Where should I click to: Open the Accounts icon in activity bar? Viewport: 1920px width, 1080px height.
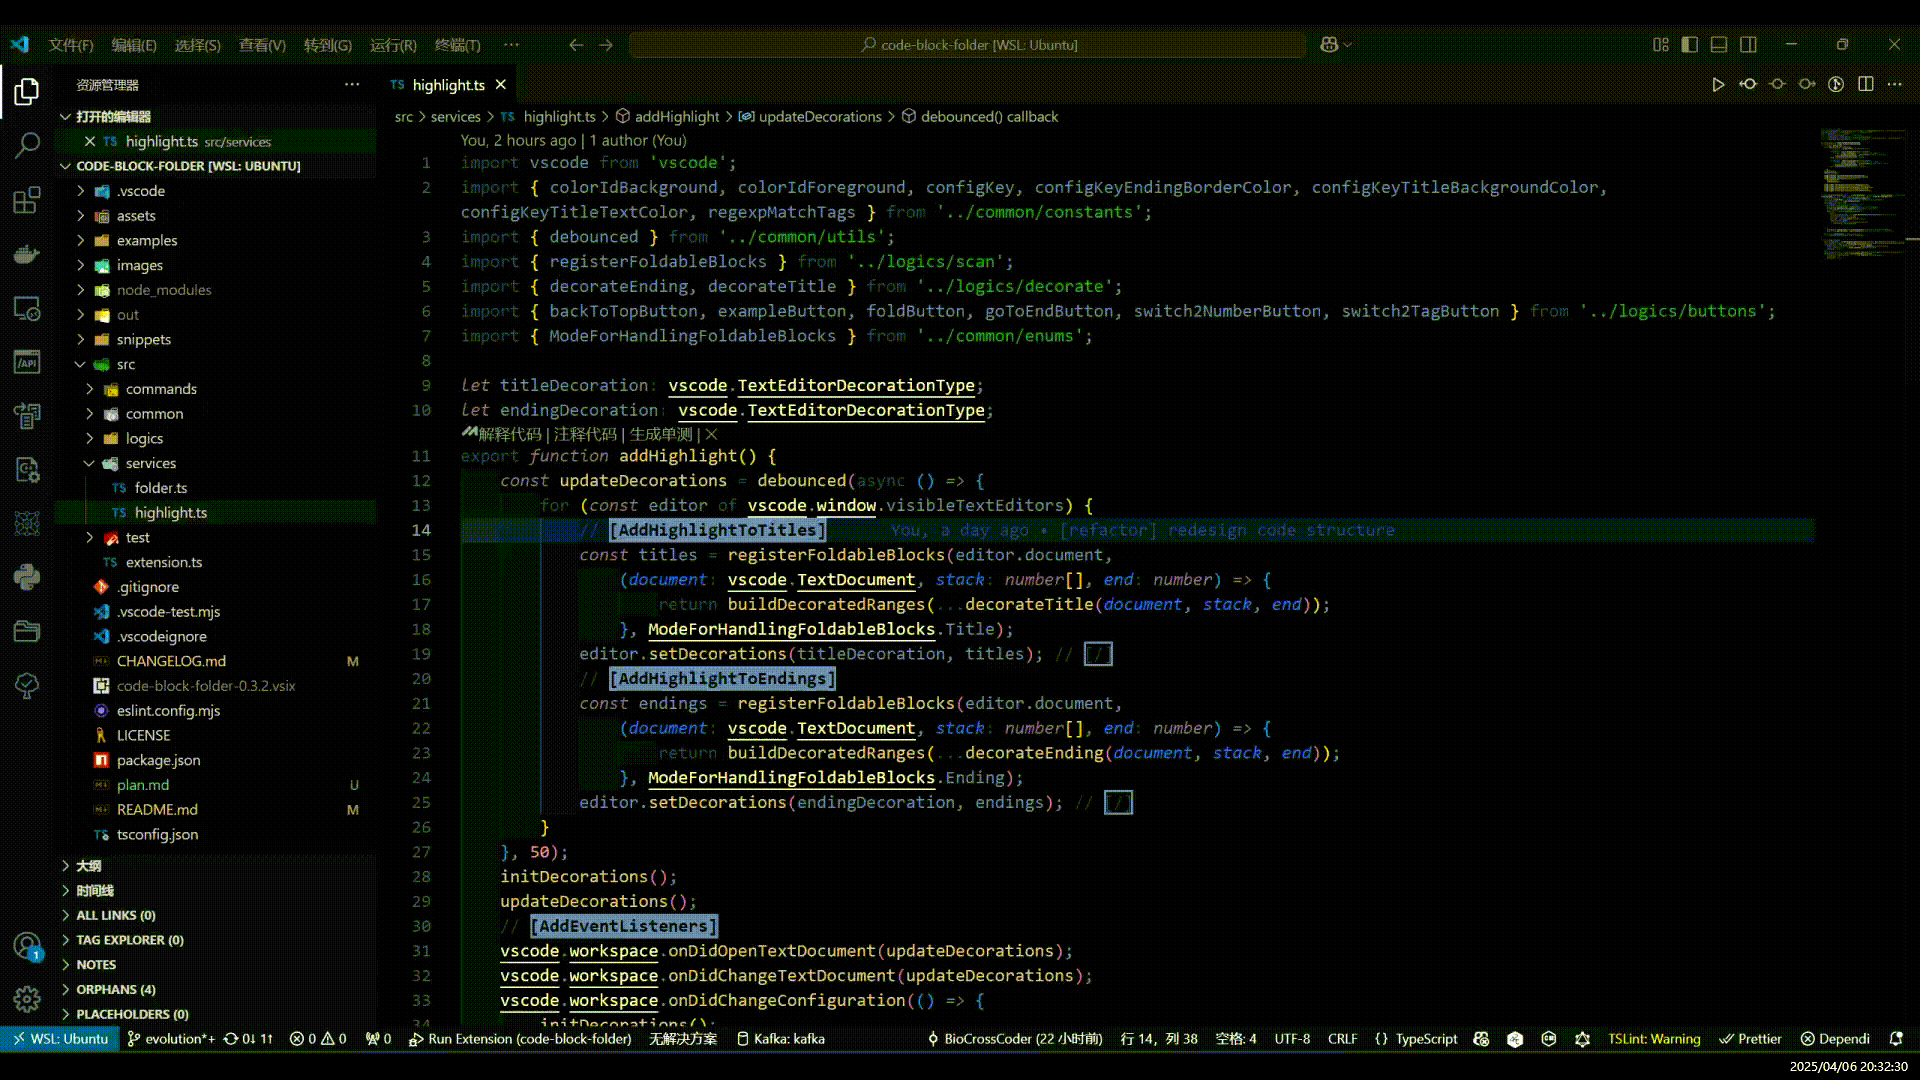click(x=27, y=945)
